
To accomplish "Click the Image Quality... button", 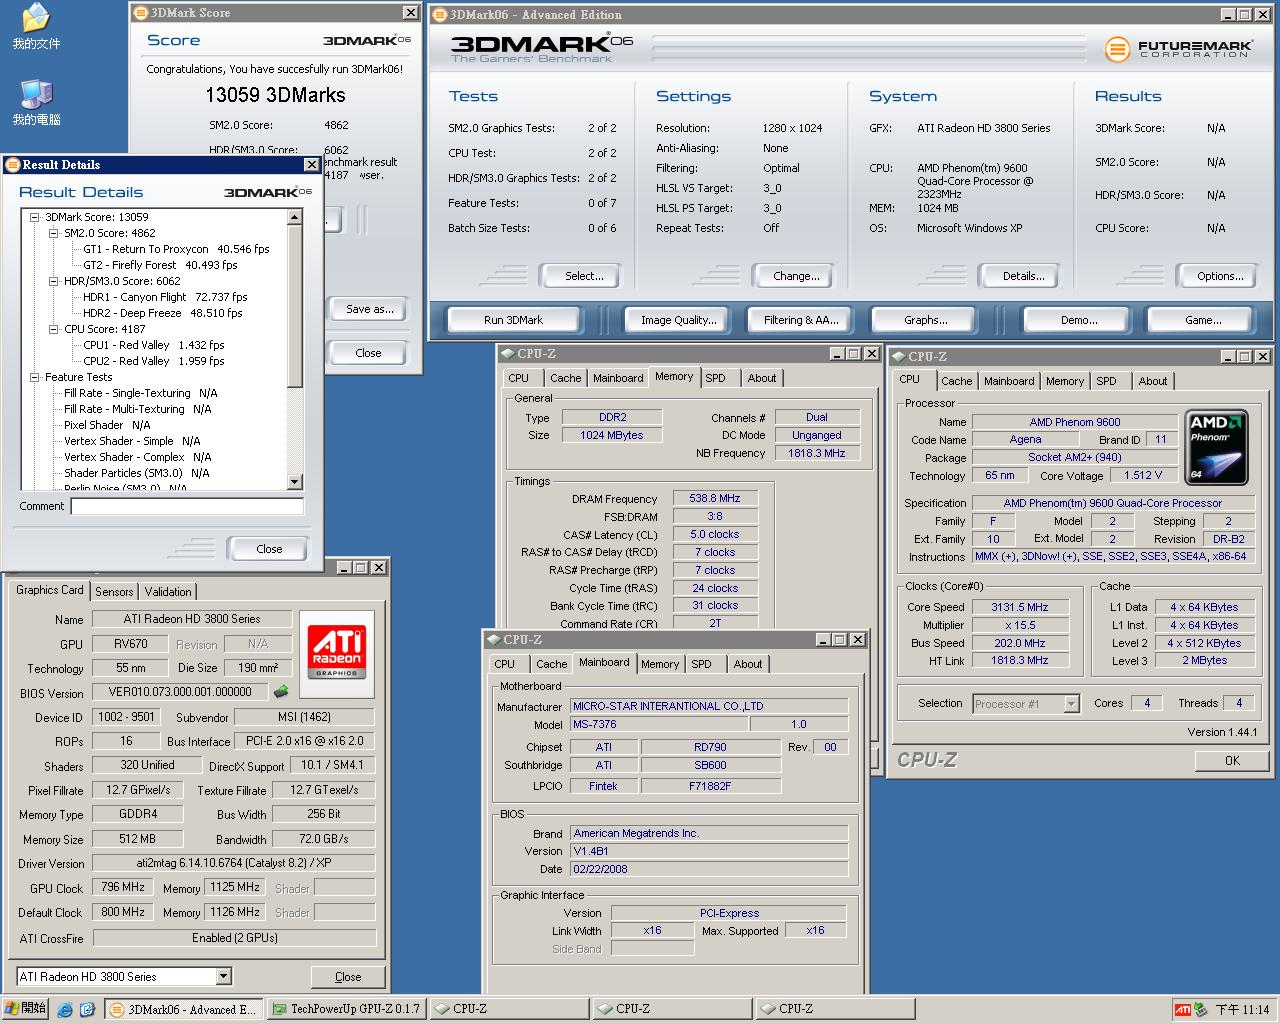I will pyautogui.click(x=679, y=320).
